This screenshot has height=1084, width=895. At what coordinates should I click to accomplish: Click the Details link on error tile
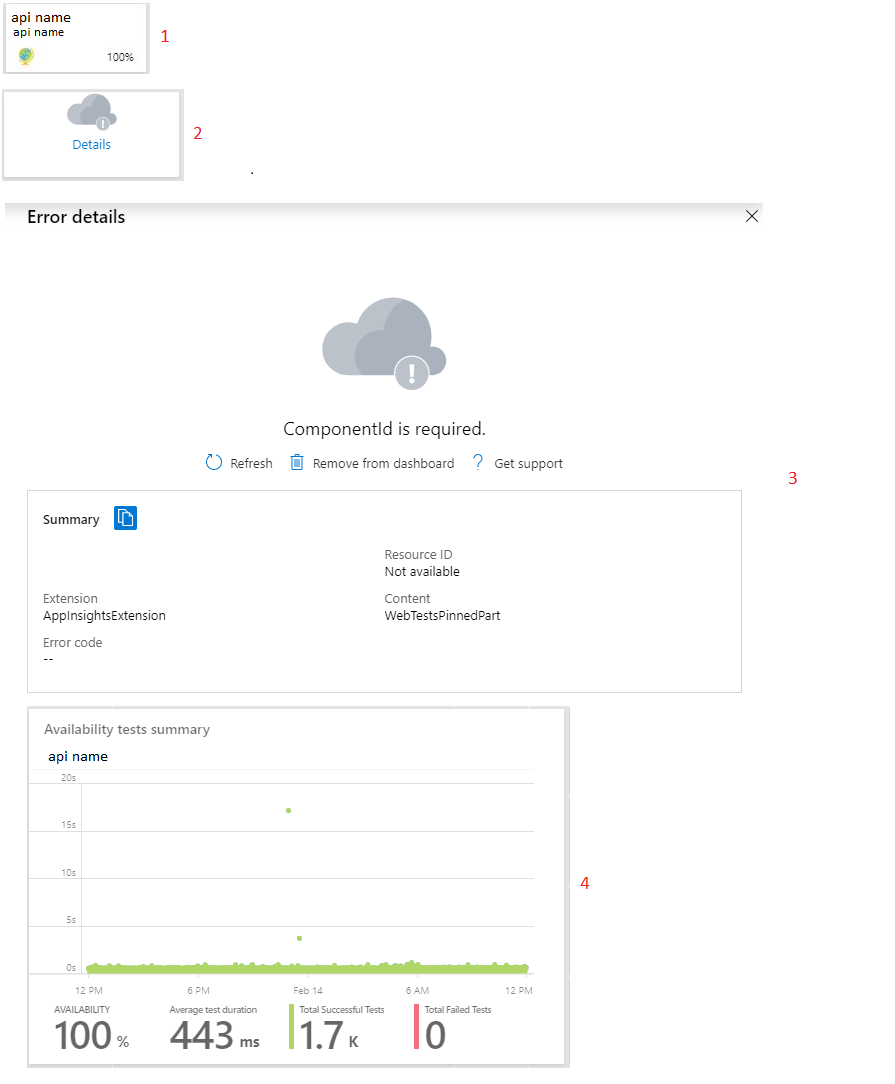[91, 144]
